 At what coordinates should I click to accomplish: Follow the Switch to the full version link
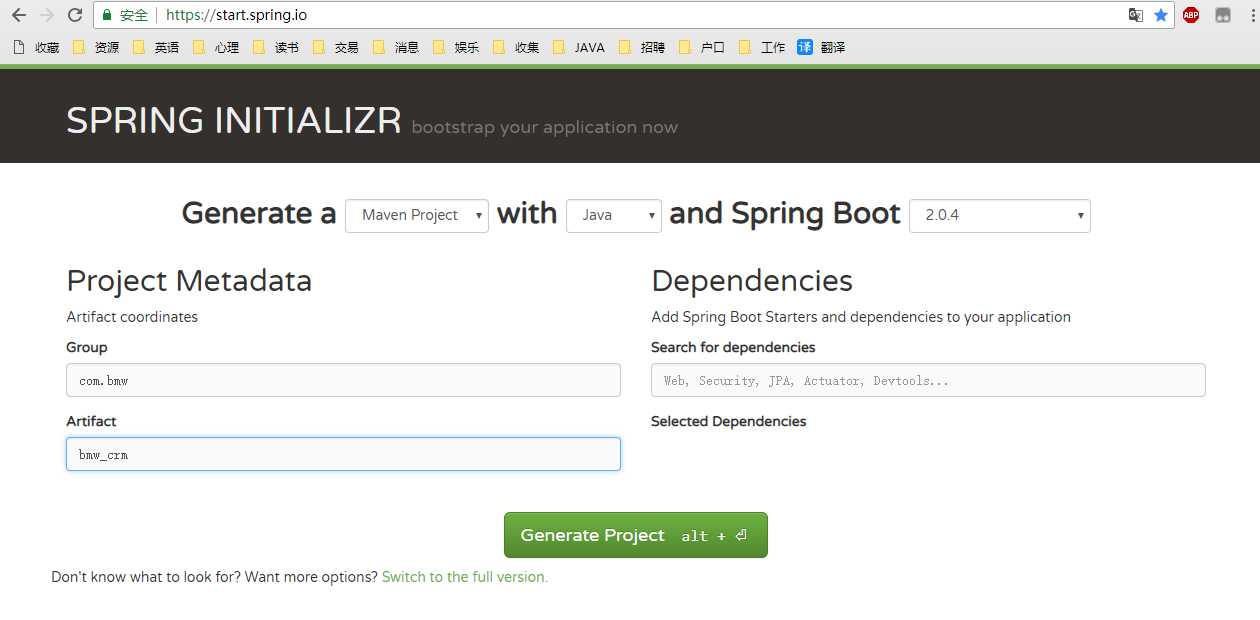465,577
